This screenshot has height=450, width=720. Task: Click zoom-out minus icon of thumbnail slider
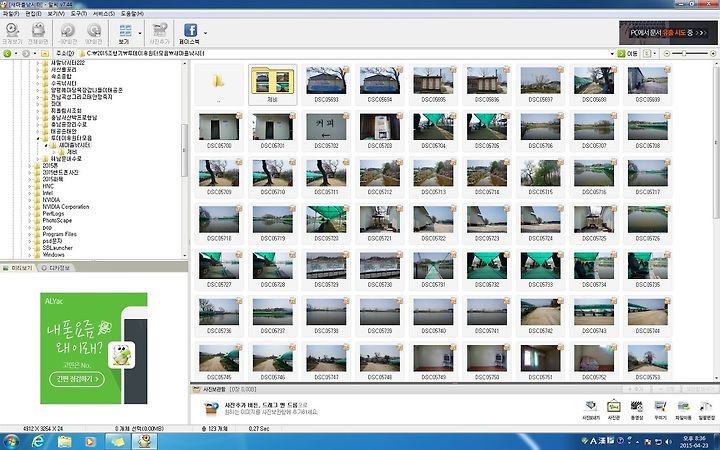pyautogui.click(x=667, y=54)
